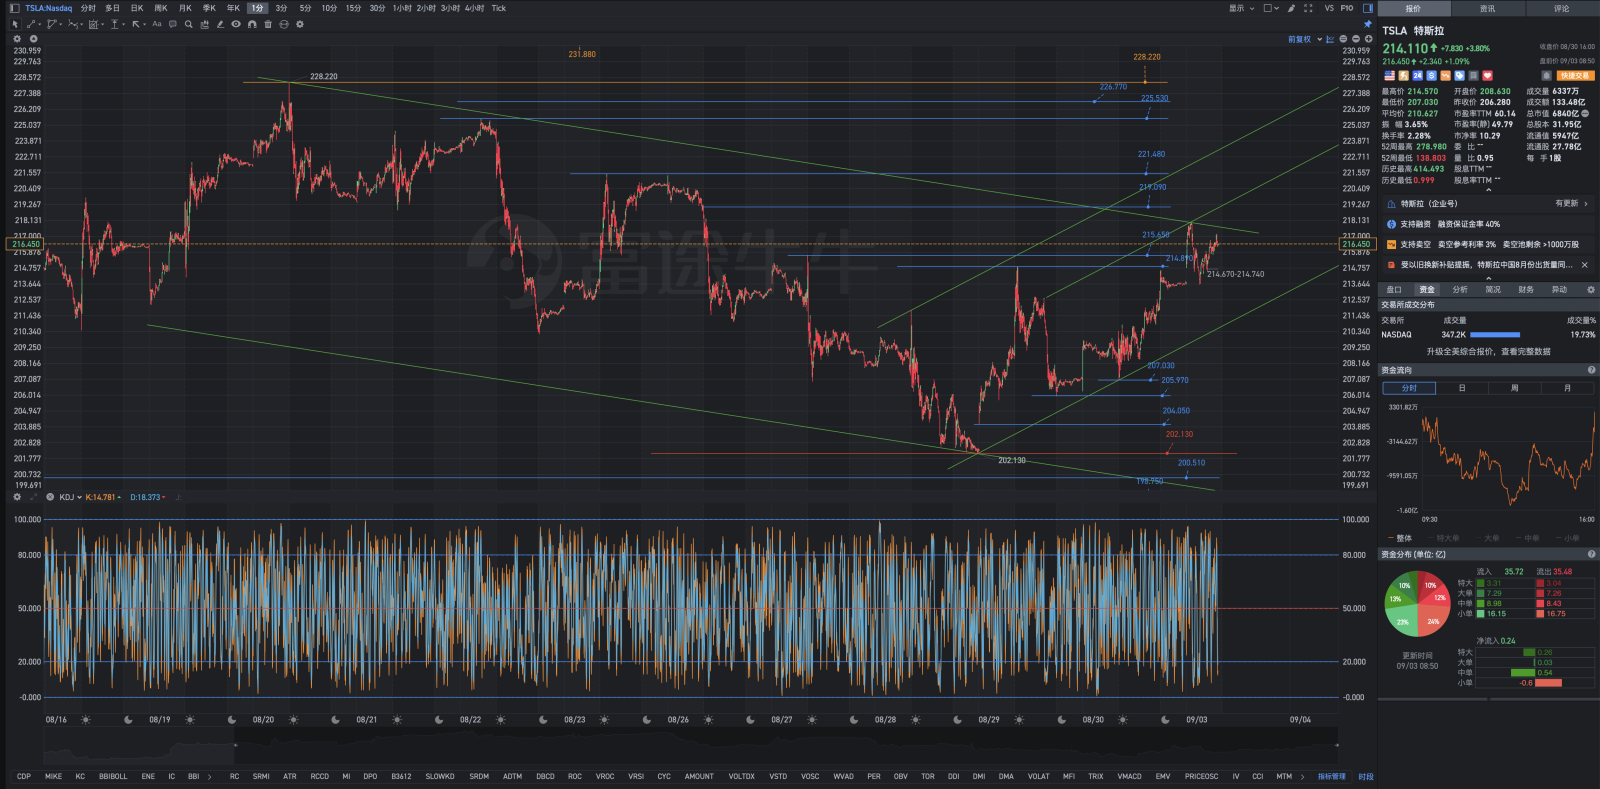Viewport: 1600px width, 789px height.
Task: Click 快捷交易 quick trade button
Action: 1576,76
